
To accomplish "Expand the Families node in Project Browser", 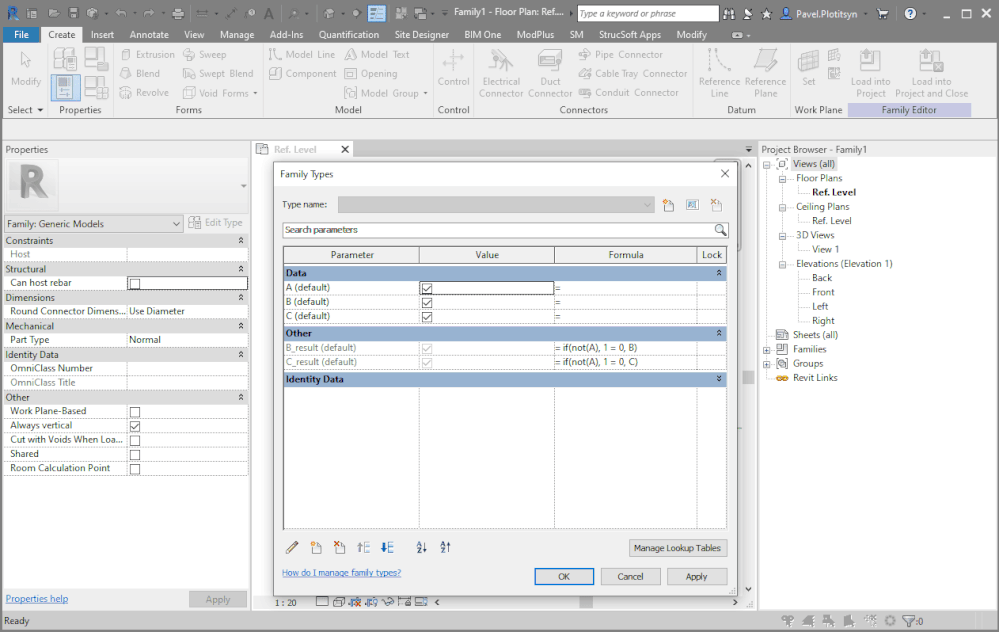I will (x=767, y=350).
